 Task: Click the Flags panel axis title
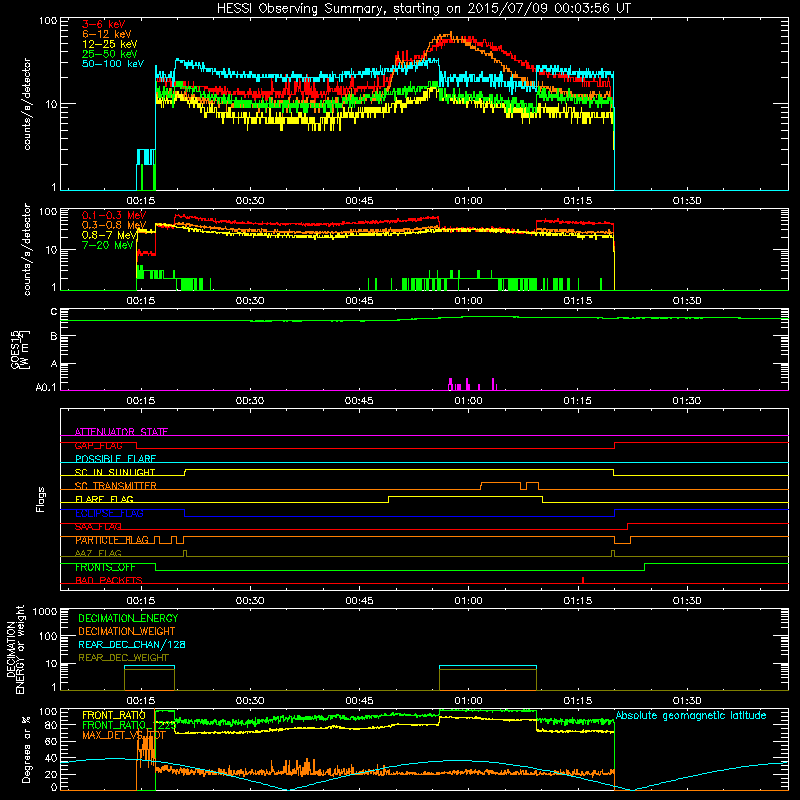(41, 499)
